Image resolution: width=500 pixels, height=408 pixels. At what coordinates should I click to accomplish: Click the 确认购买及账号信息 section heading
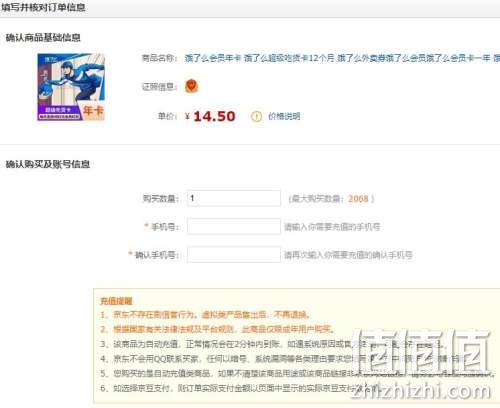point(48,164)
